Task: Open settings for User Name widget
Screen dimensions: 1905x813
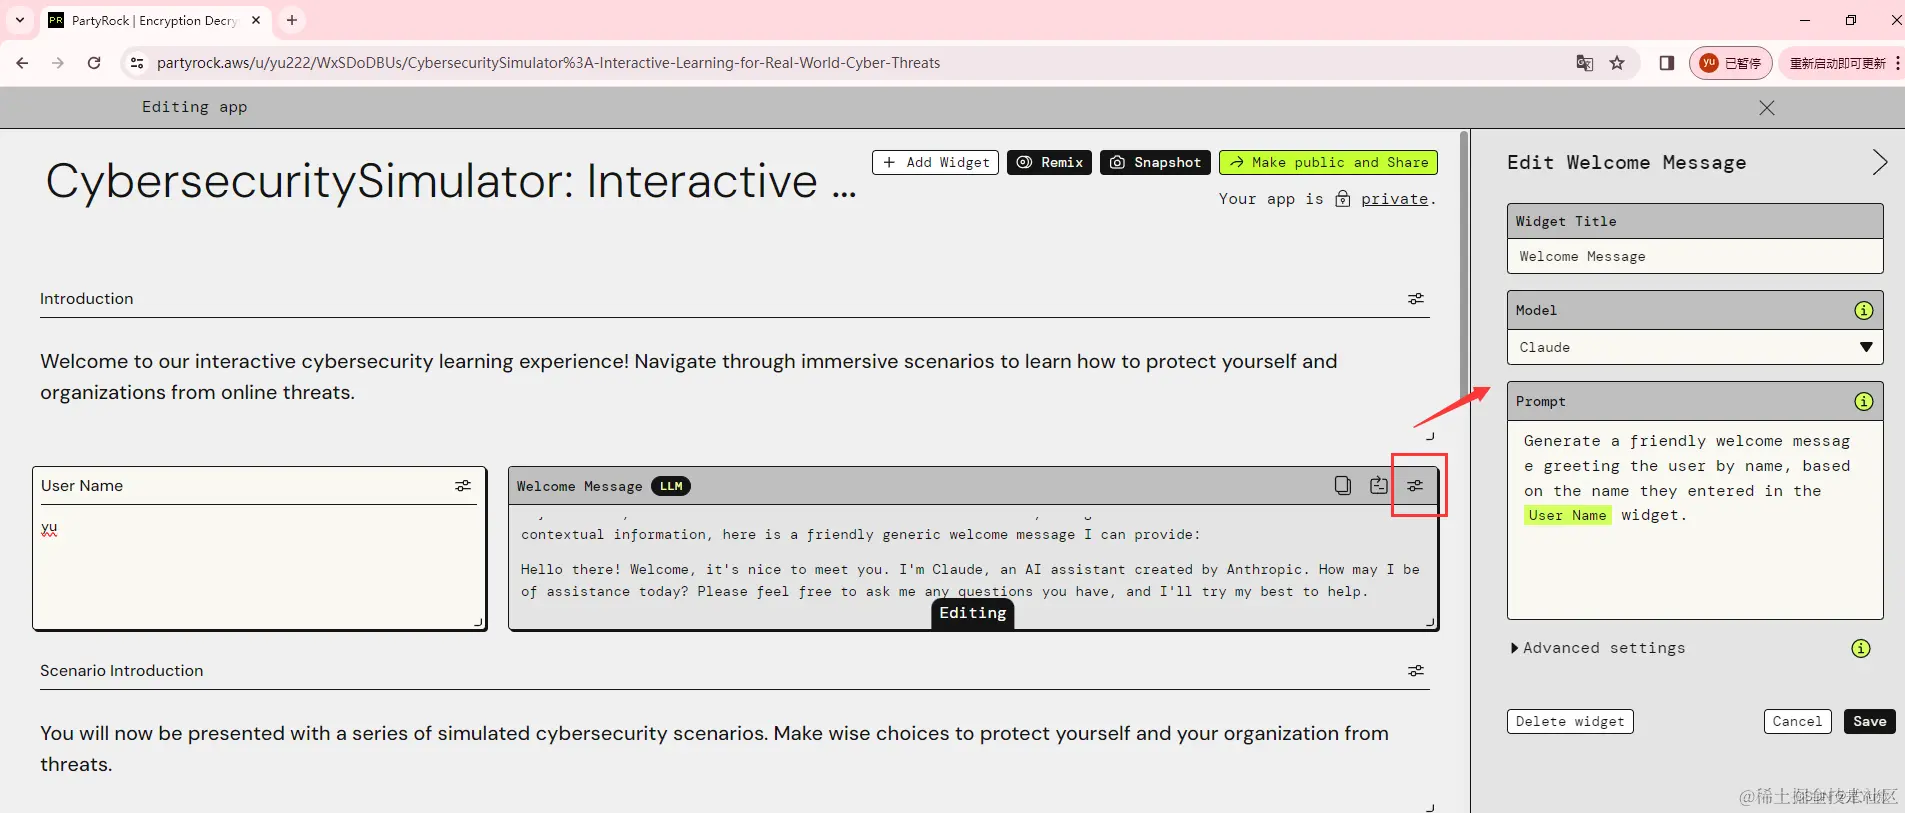Action: pos(462,486)
